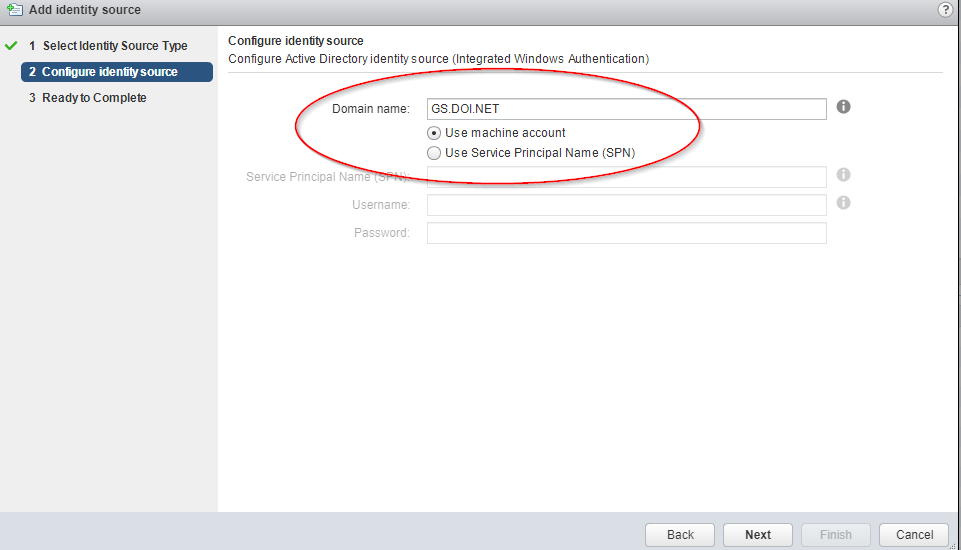Click the dialog resize grip in corner
This screenshot has height=550, width=961.
[x=953, y=546]
